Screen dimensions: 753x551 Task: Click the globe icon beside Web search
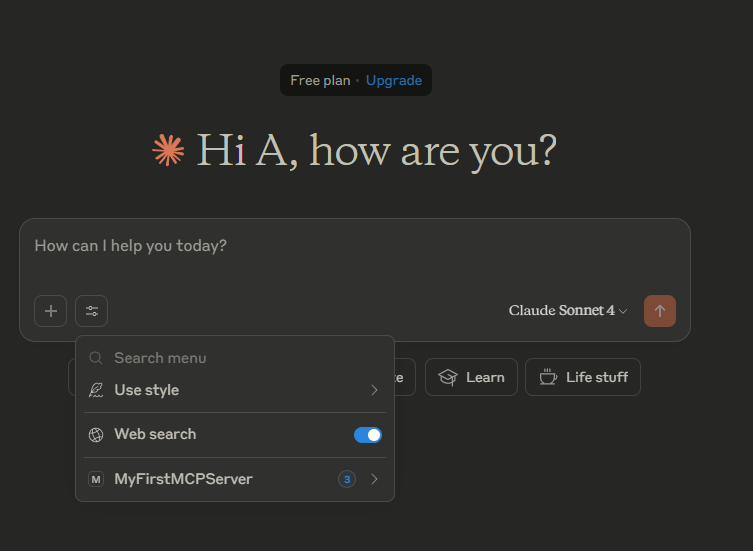[96, 435]
